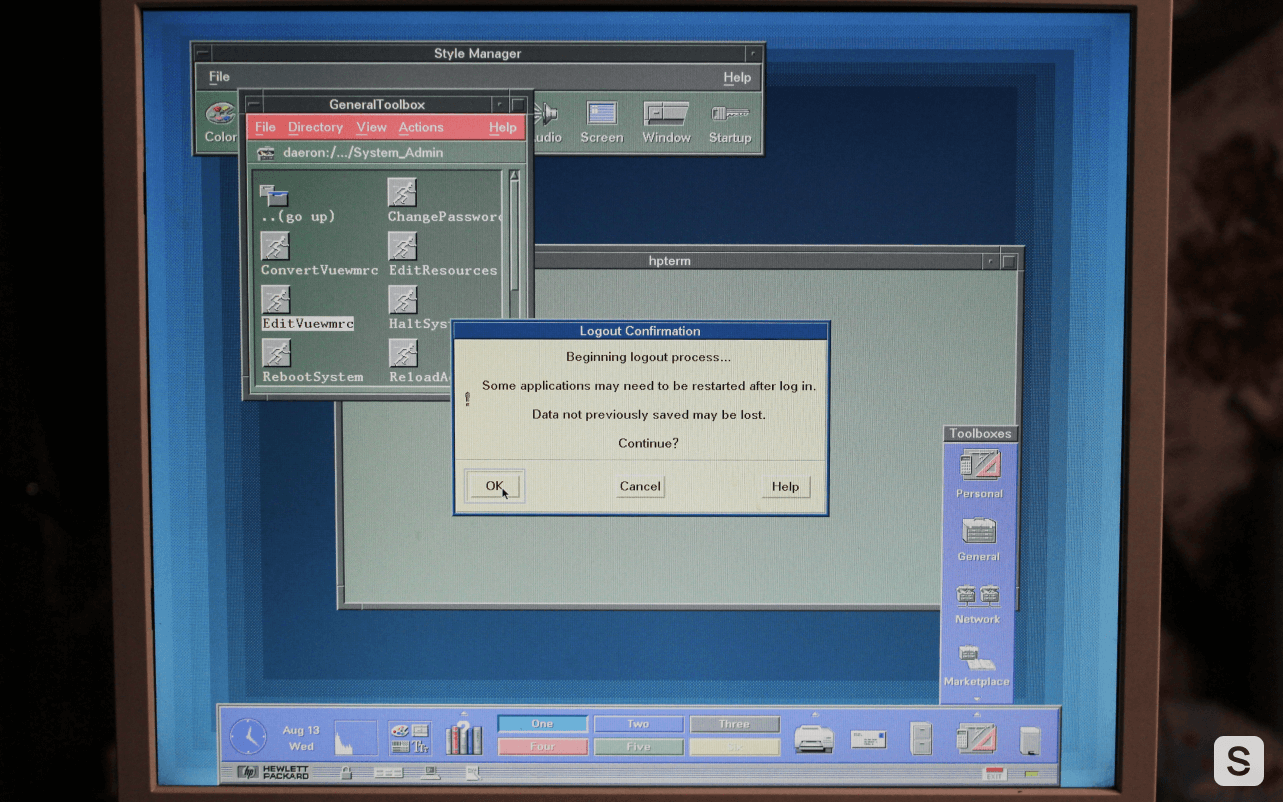Screen dimensions: 1283x802
Task: Cancel the logout confirmation
Action: pos(640,486)
